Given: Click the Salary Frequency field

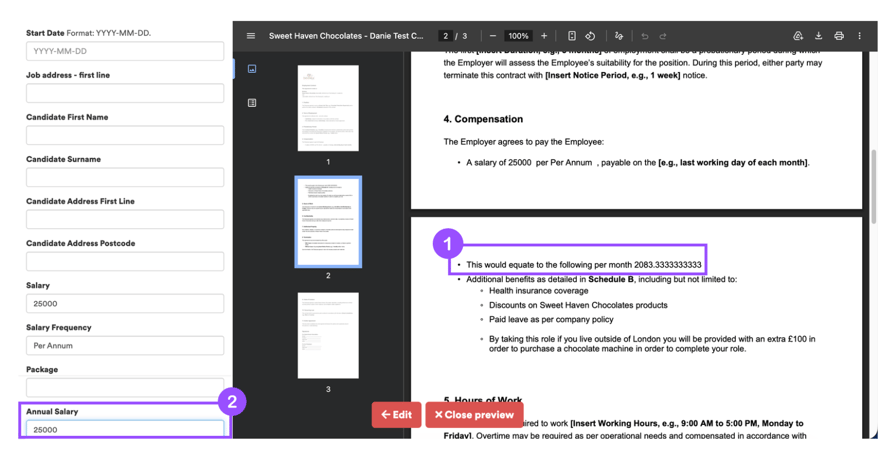Looking at the screenshot, I should pos(125,346).
